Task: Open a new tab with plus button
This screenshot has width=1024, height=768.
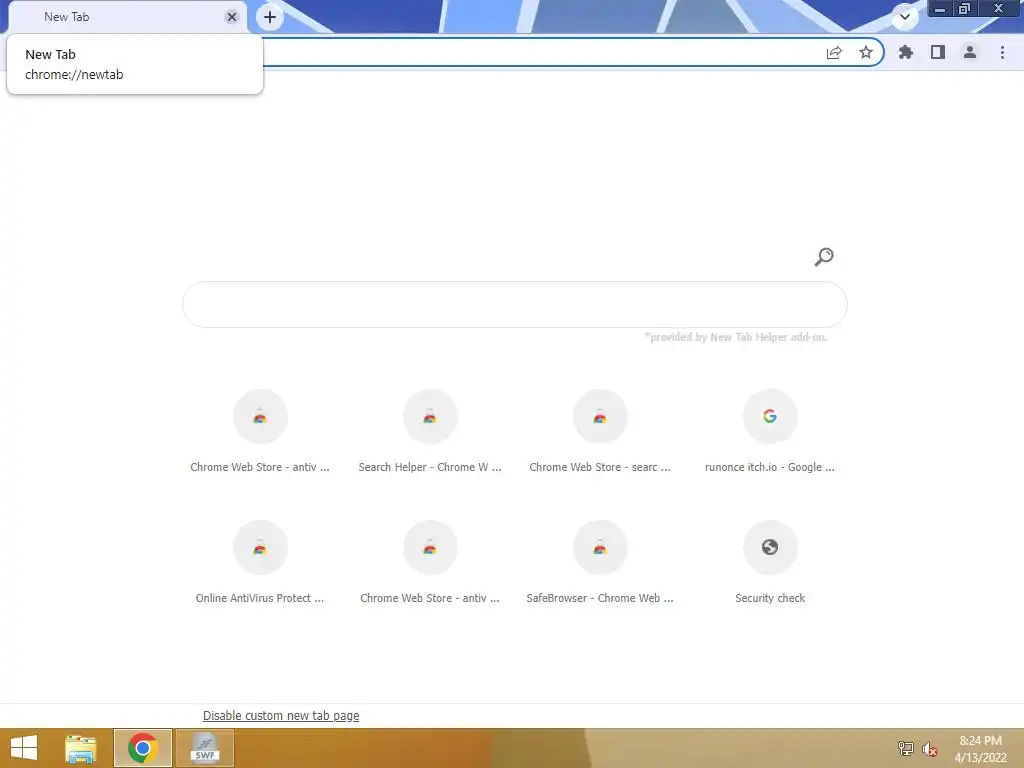Action: pos(270,17)
